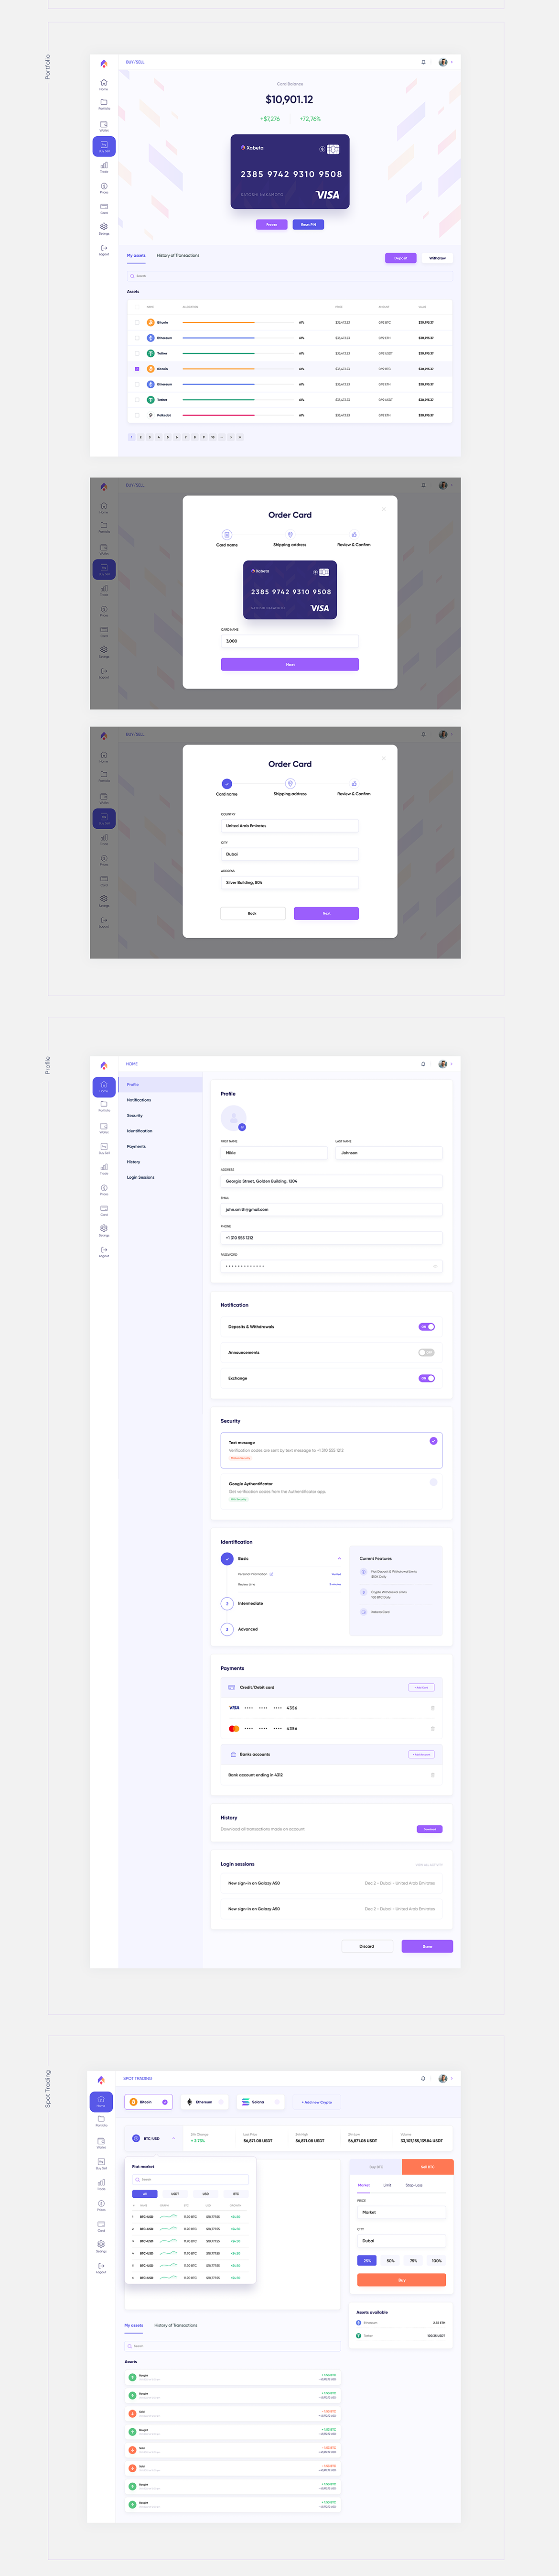Select Text message security option radio

click(433, 1441)
